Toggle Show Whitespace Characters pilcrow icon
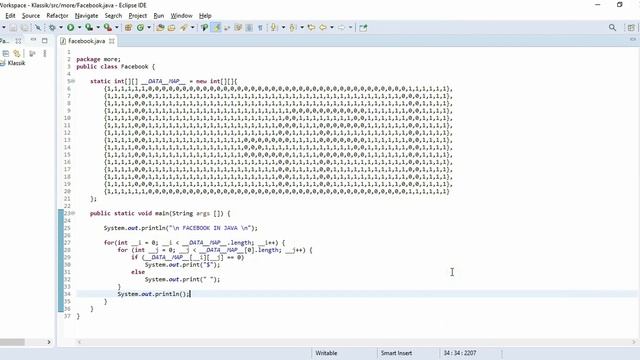Viewport: 640px width, 360px height. (260, 28)
